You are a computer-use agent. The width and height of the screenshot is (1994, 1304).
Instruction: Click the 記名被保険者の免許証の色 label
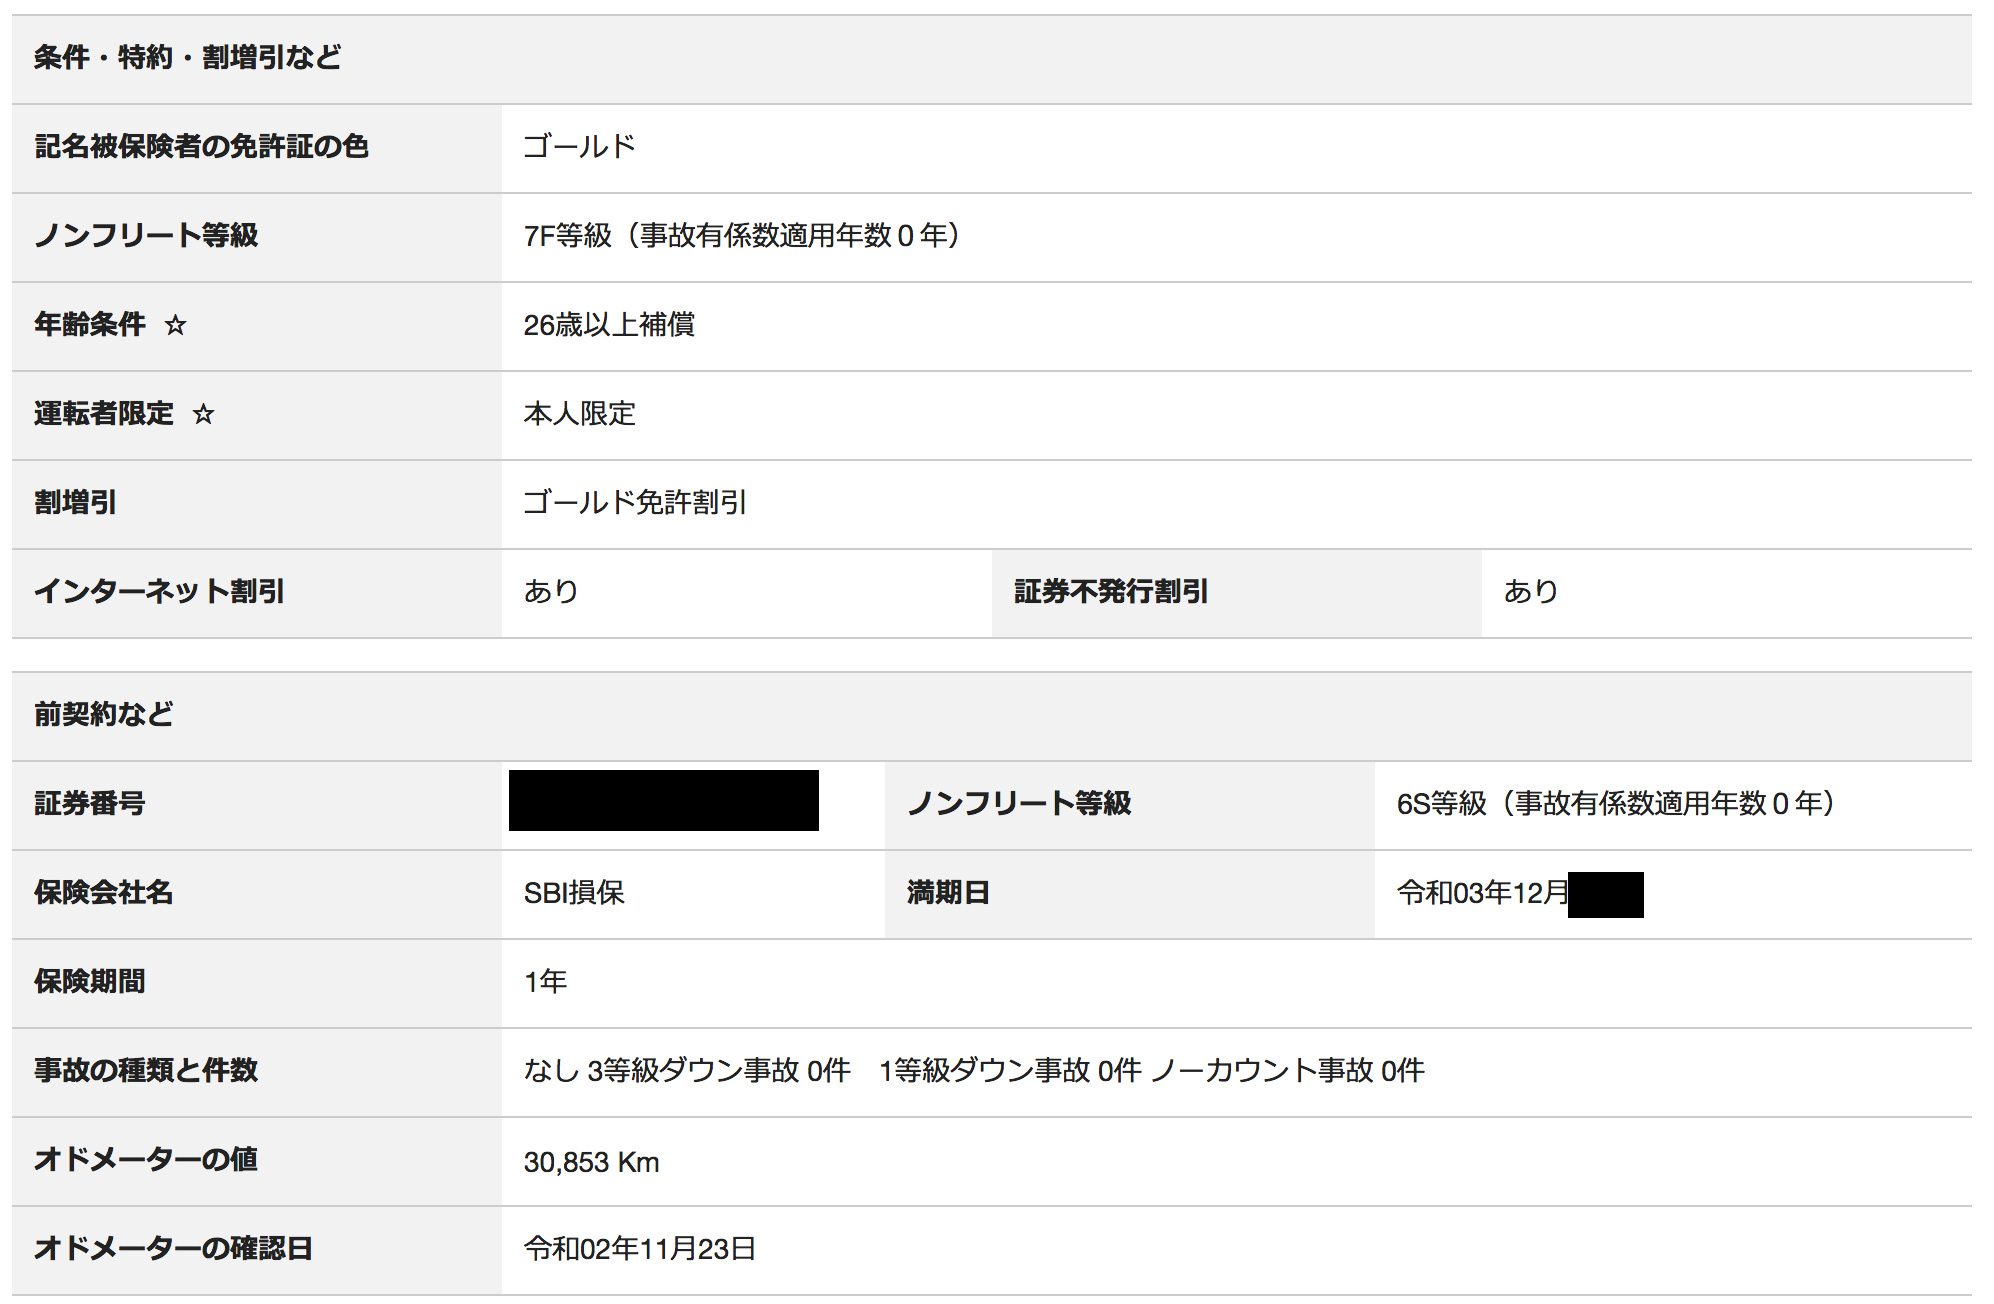pyautogui.click(x=202, y=147)
